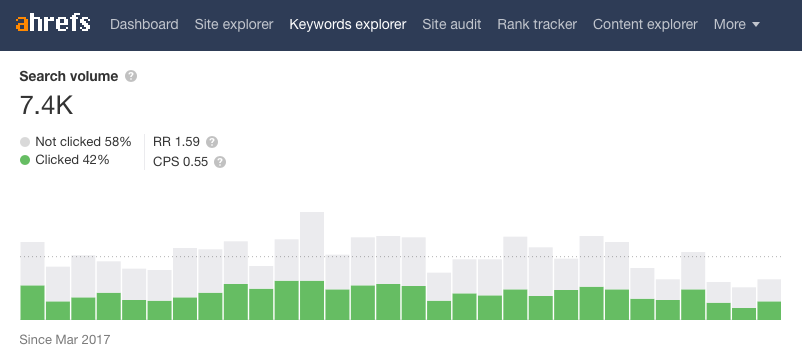The image size is (802, 361).
Task: Click the Not clicked 58% label
Action: tap(83, 142)
